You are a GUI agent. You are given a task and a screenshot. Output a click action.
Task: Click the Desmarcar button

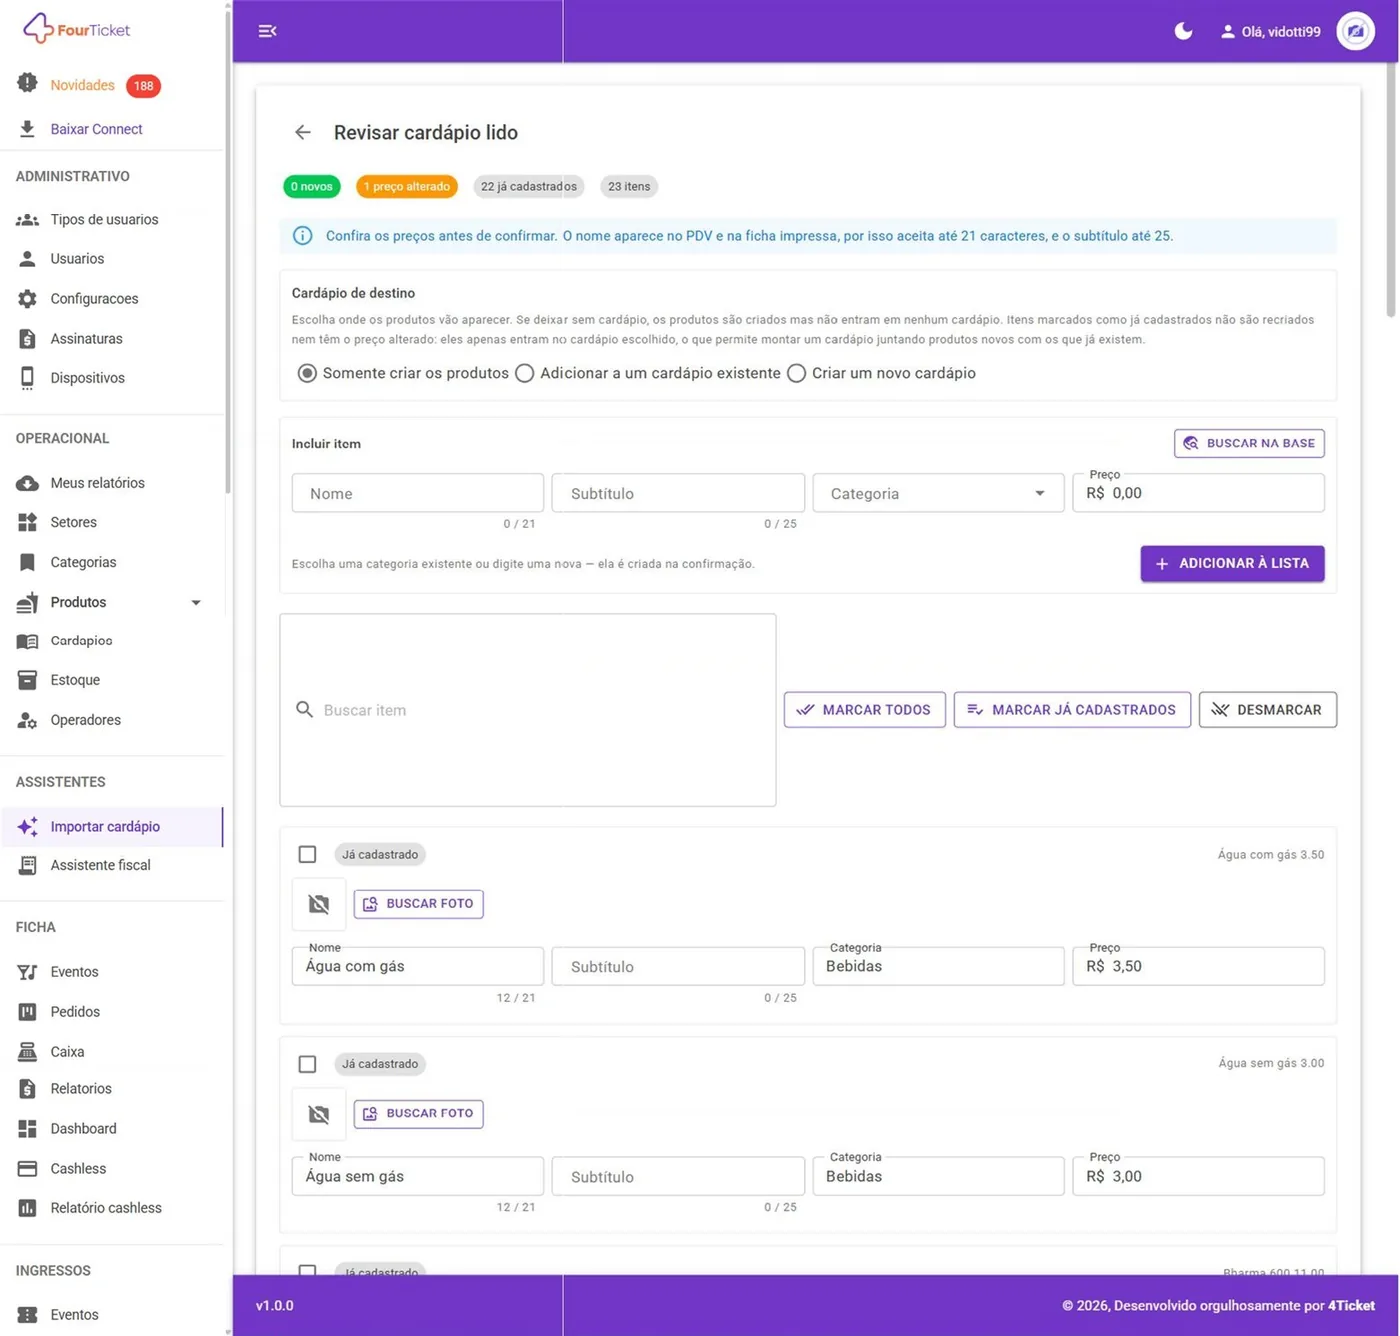[x=1267, y=710]
